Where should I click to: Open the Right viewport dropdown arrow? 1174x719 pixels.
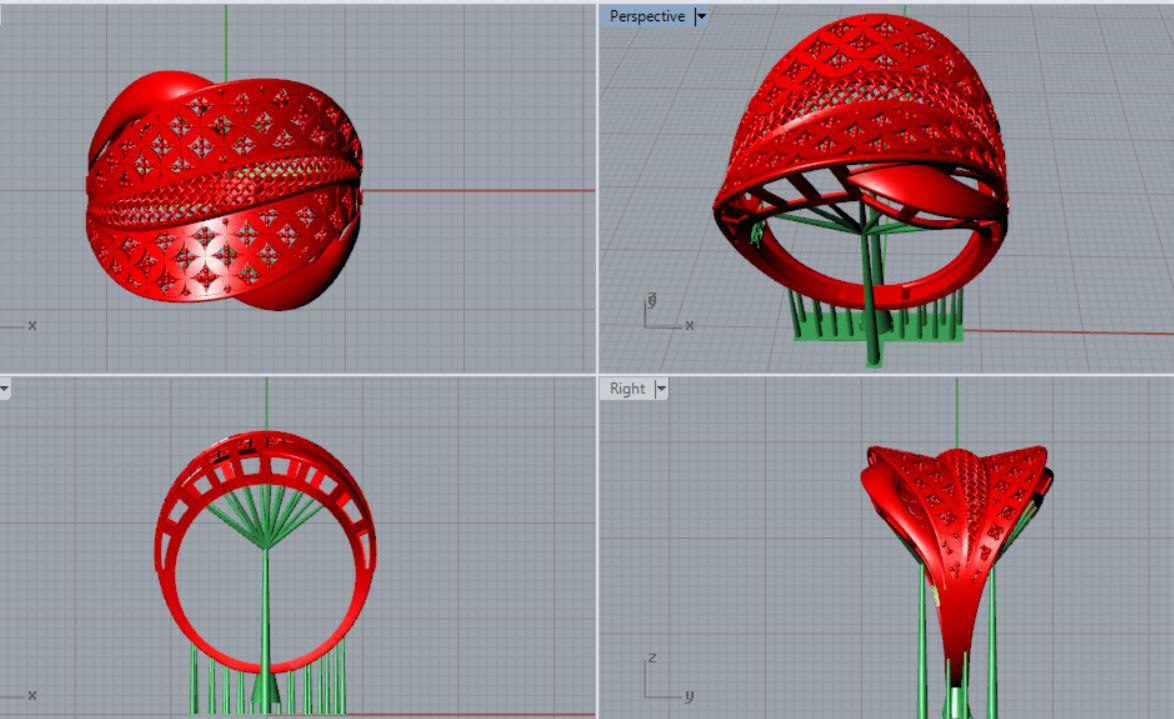pyautogui.click(x=660, y=389)
